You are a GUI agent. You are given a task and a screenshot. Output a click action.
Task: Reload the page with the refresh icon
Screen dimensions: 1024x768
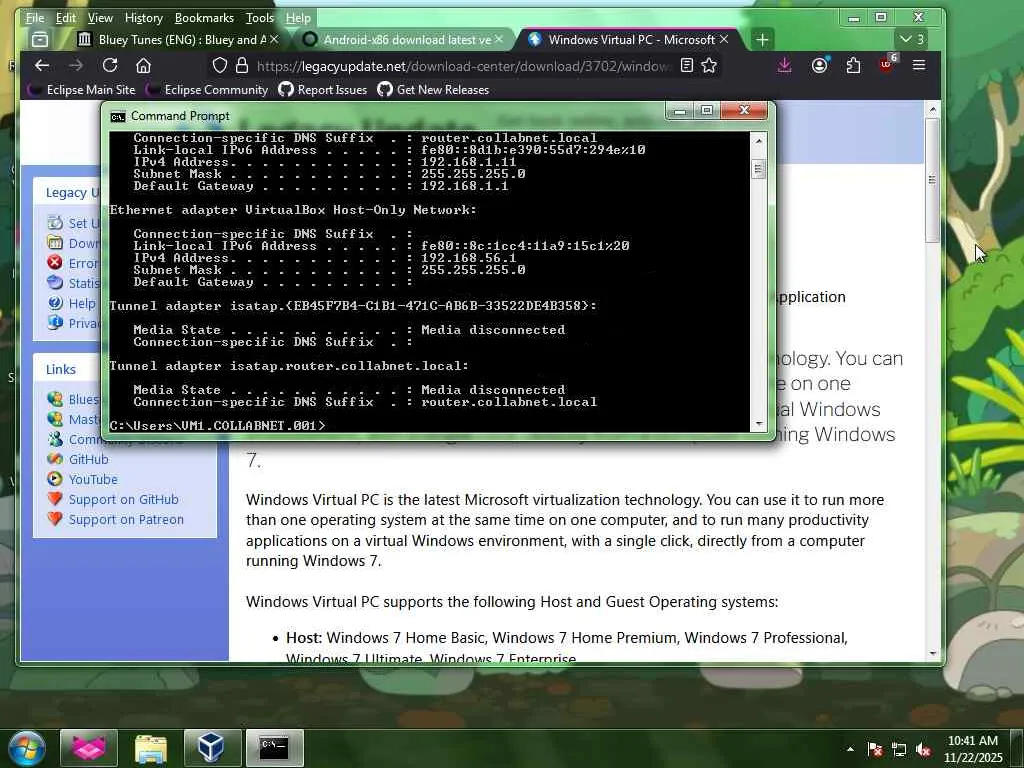[110, 65]
